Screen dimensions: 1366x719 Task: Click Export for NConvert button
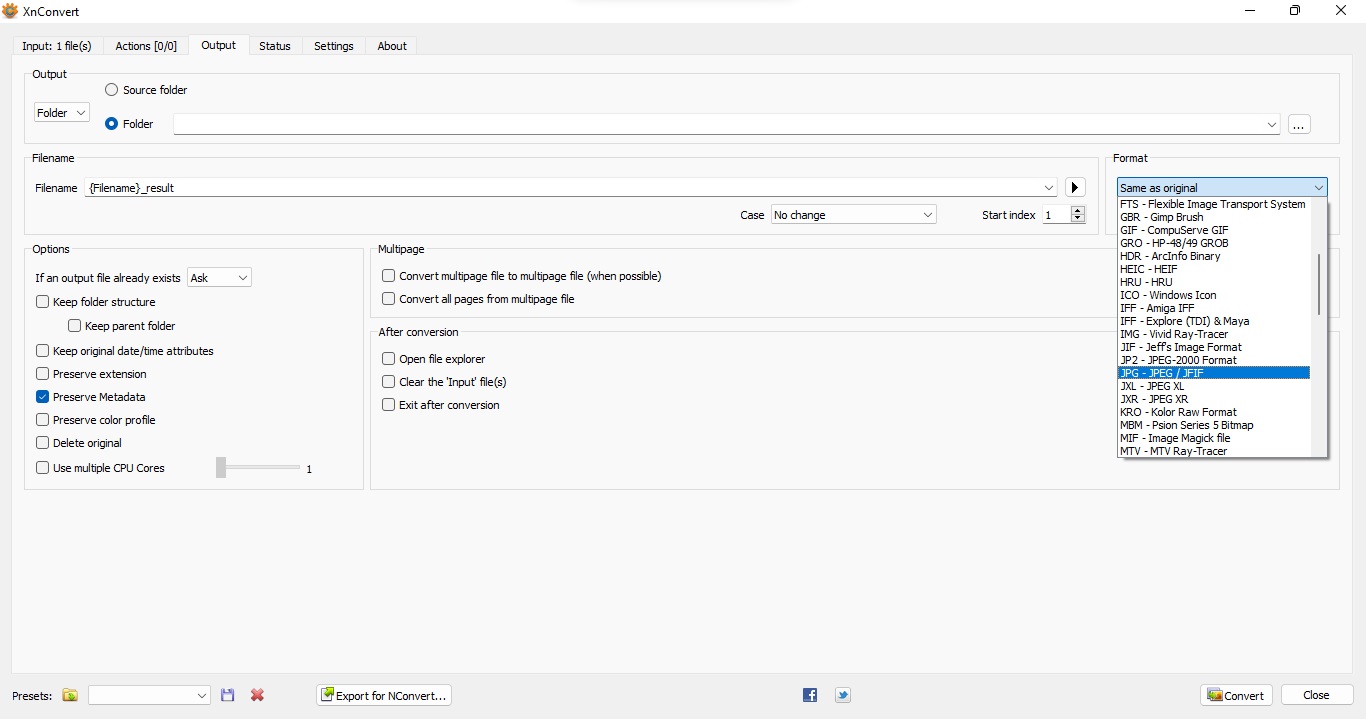[385, 695]
